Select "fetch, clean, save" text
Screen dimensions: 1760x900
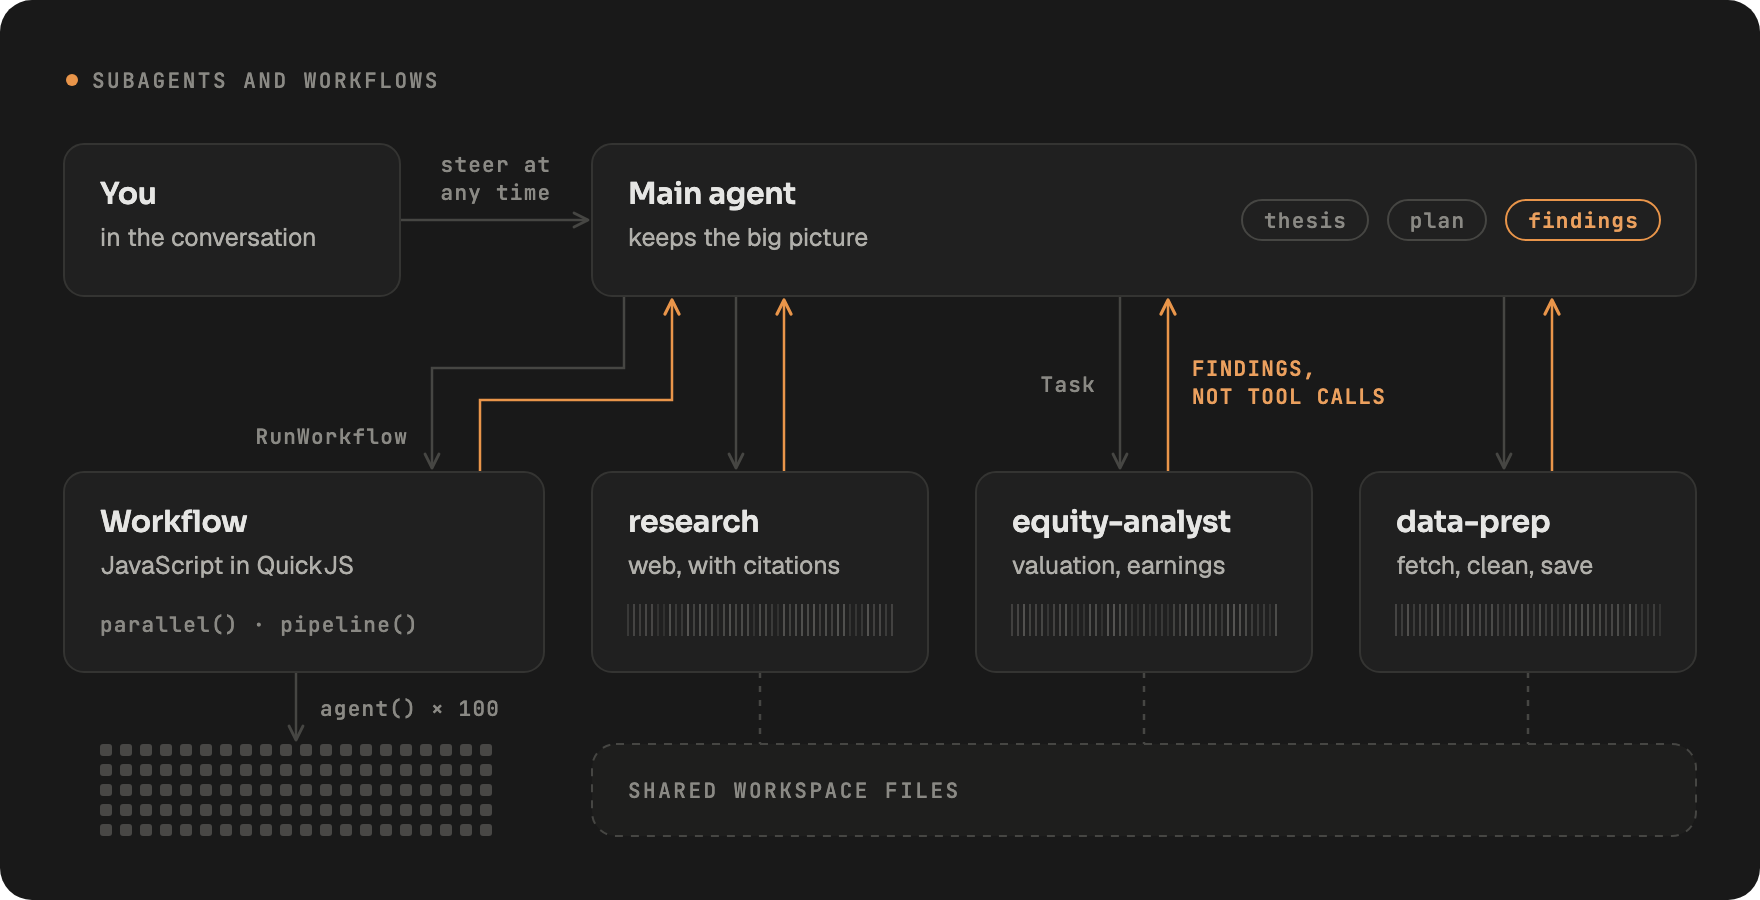[x=1494, y=566]
